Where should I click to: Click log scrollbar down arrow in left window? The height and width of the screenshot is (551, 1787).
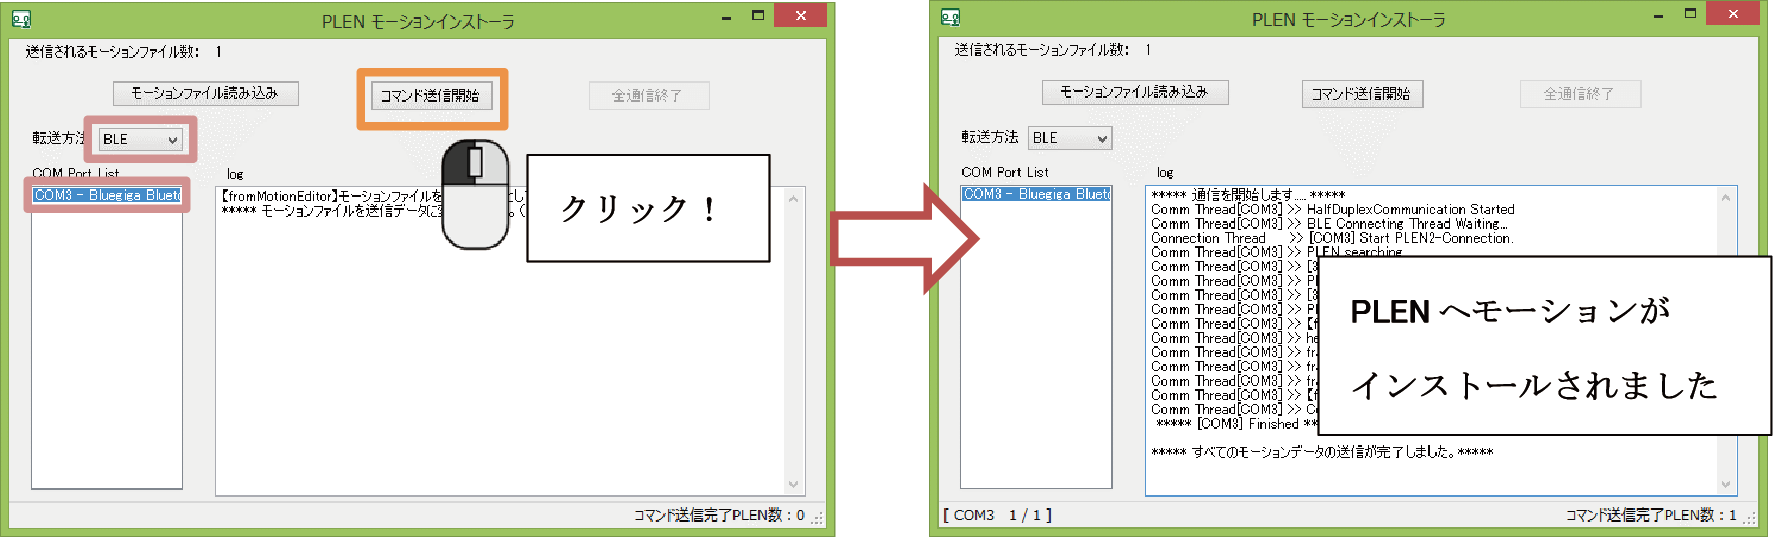tap(794, 484)
